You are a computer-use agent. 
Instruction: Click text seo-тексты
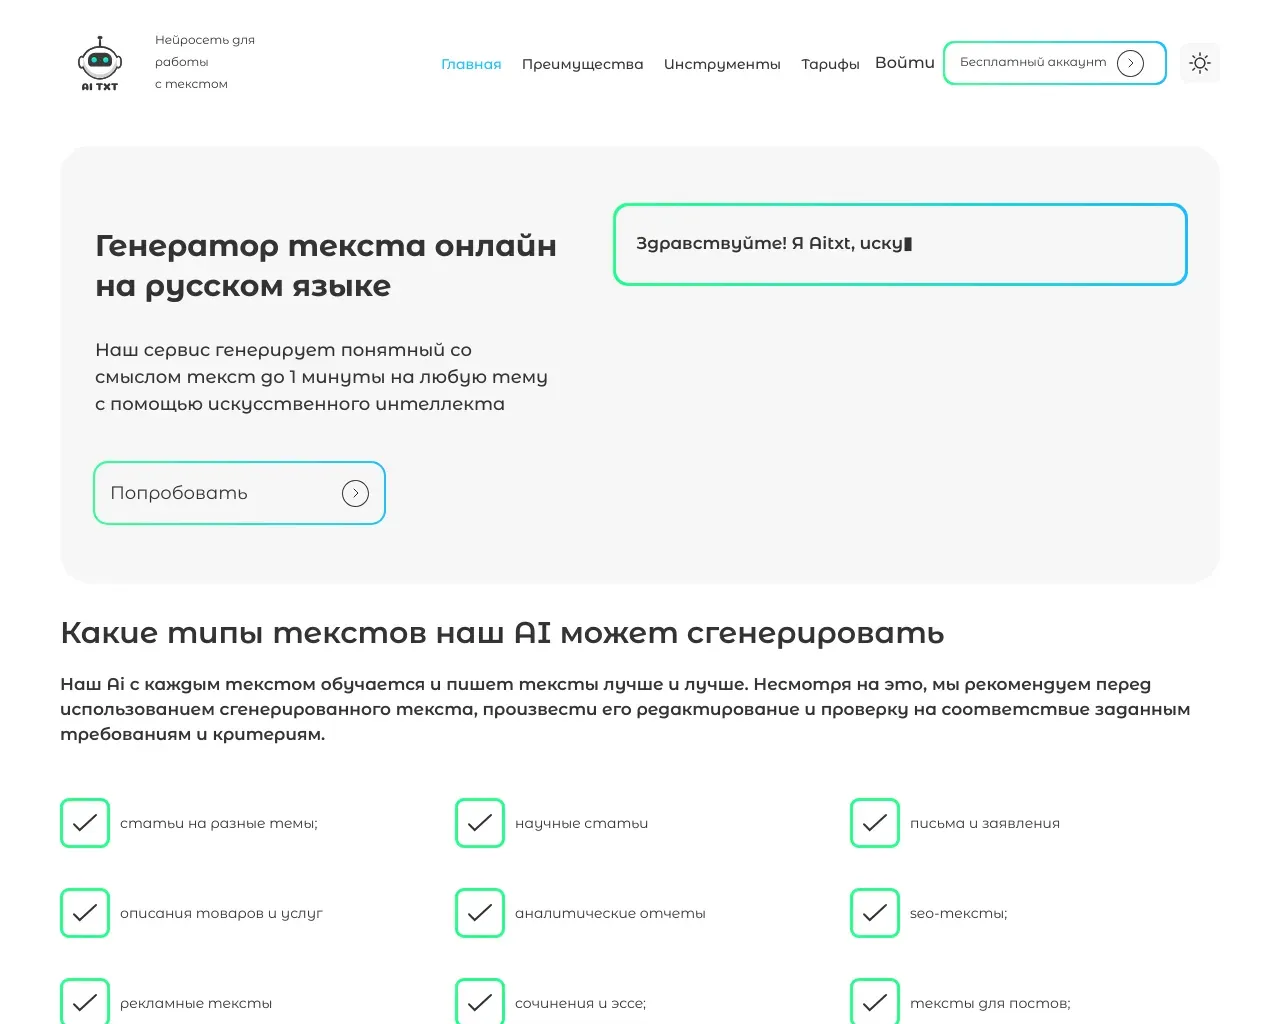[x=959, y=913]
